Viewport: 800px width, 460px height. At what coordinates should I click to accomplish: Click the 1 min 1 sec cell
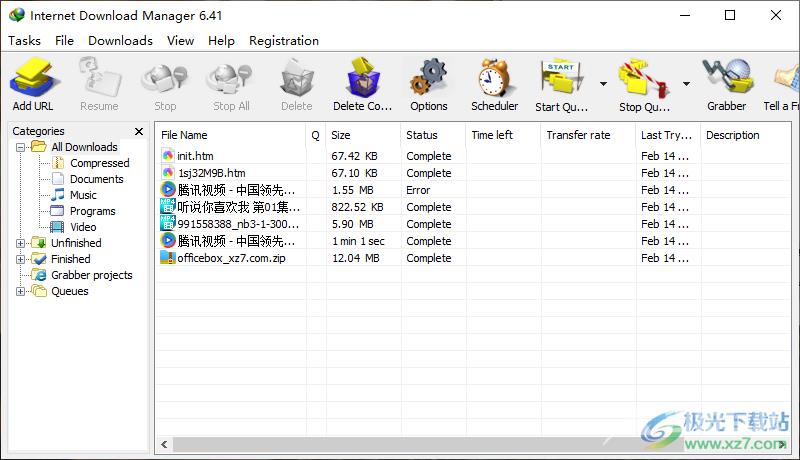pyautogui.click(x=358, y=241)
